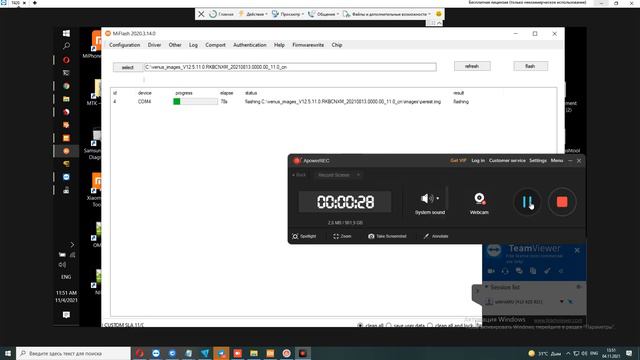Open the remote toolbar home tab
Image resolution: width=640 pixels, height=360 pixels.
pos(221,14)
